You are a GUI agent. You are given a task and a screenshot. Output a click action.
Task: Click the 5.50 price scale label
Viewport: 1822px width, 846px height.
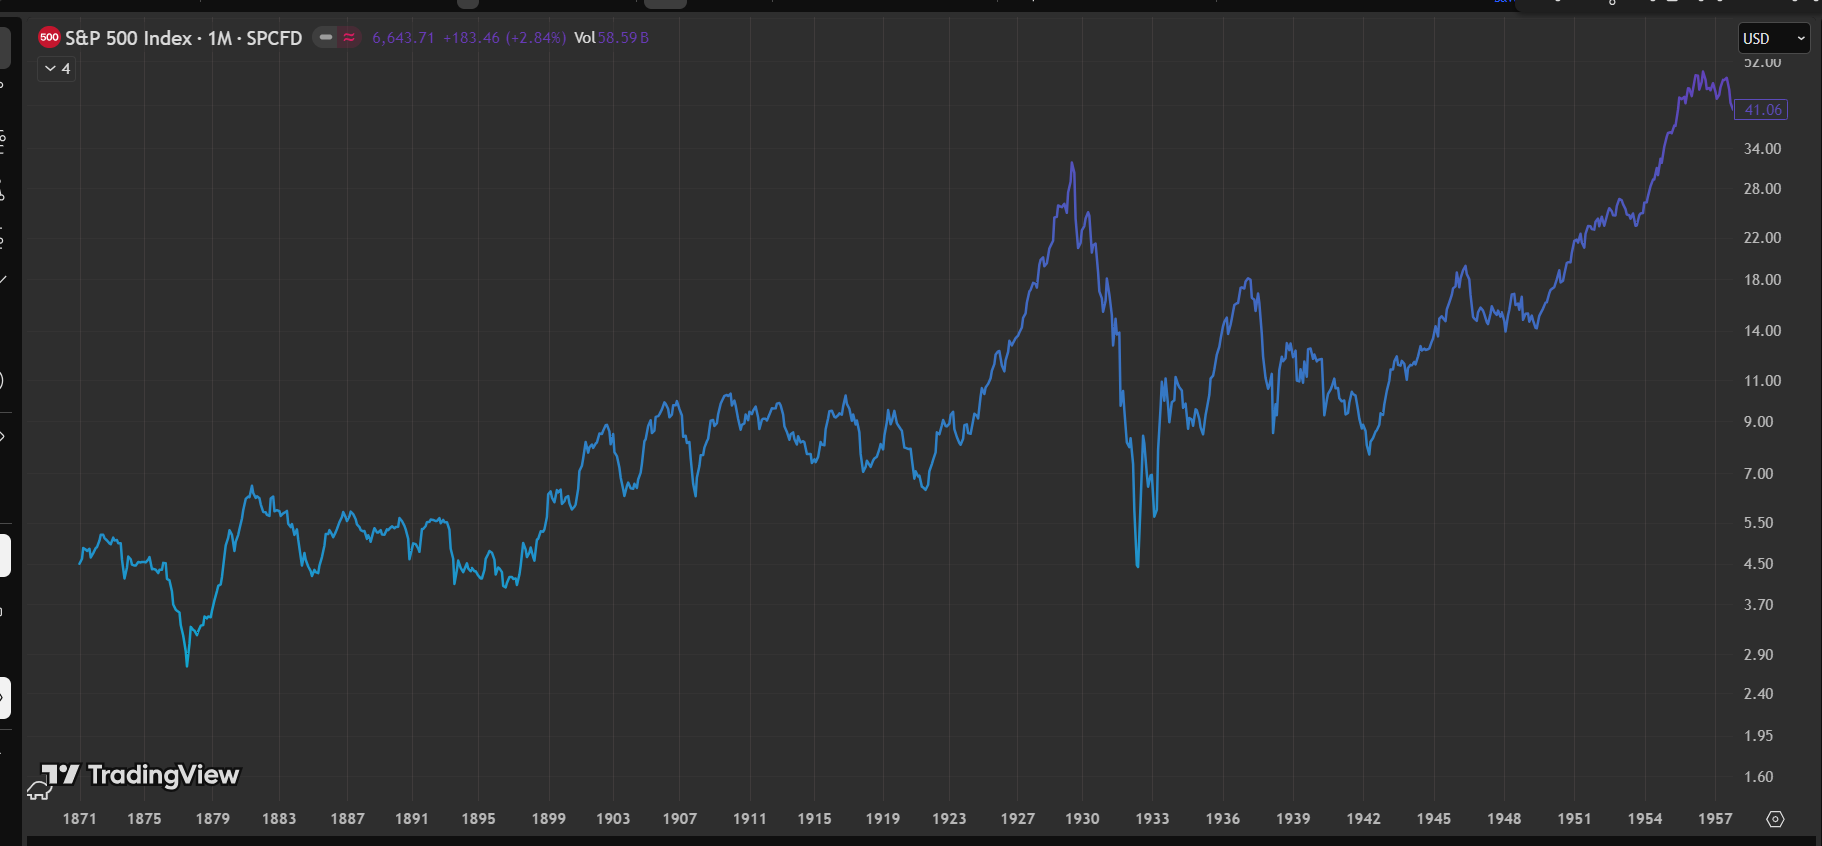point(1759,523)
